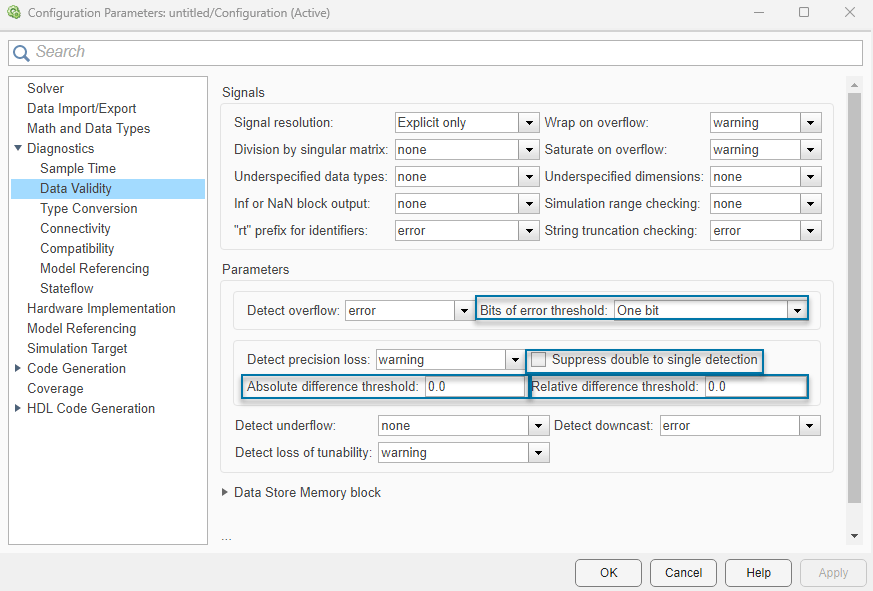Open Inf or NaN block output dropdown
This screenshot has height=591, width=873.
pos(467,203)
